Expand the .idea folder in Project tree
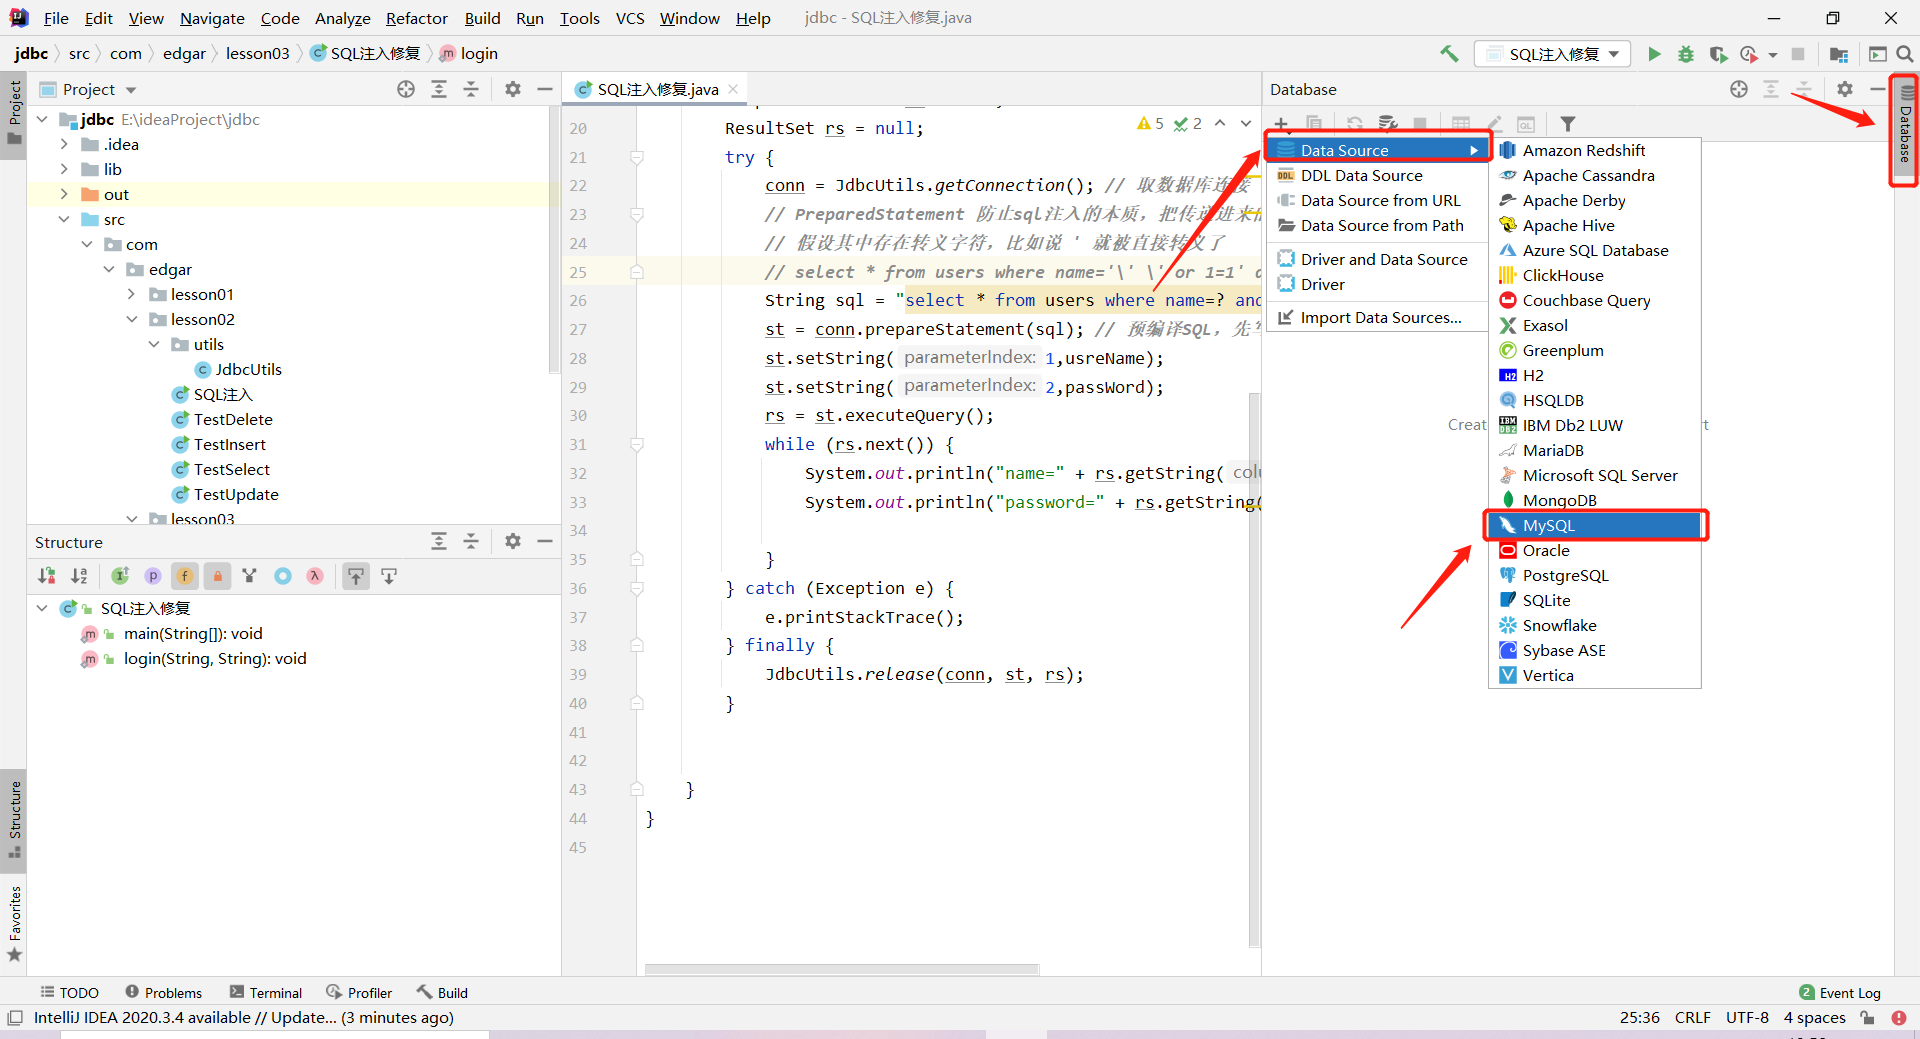Viewport: 1920px width, 1039px height. [x=64, y=144]
